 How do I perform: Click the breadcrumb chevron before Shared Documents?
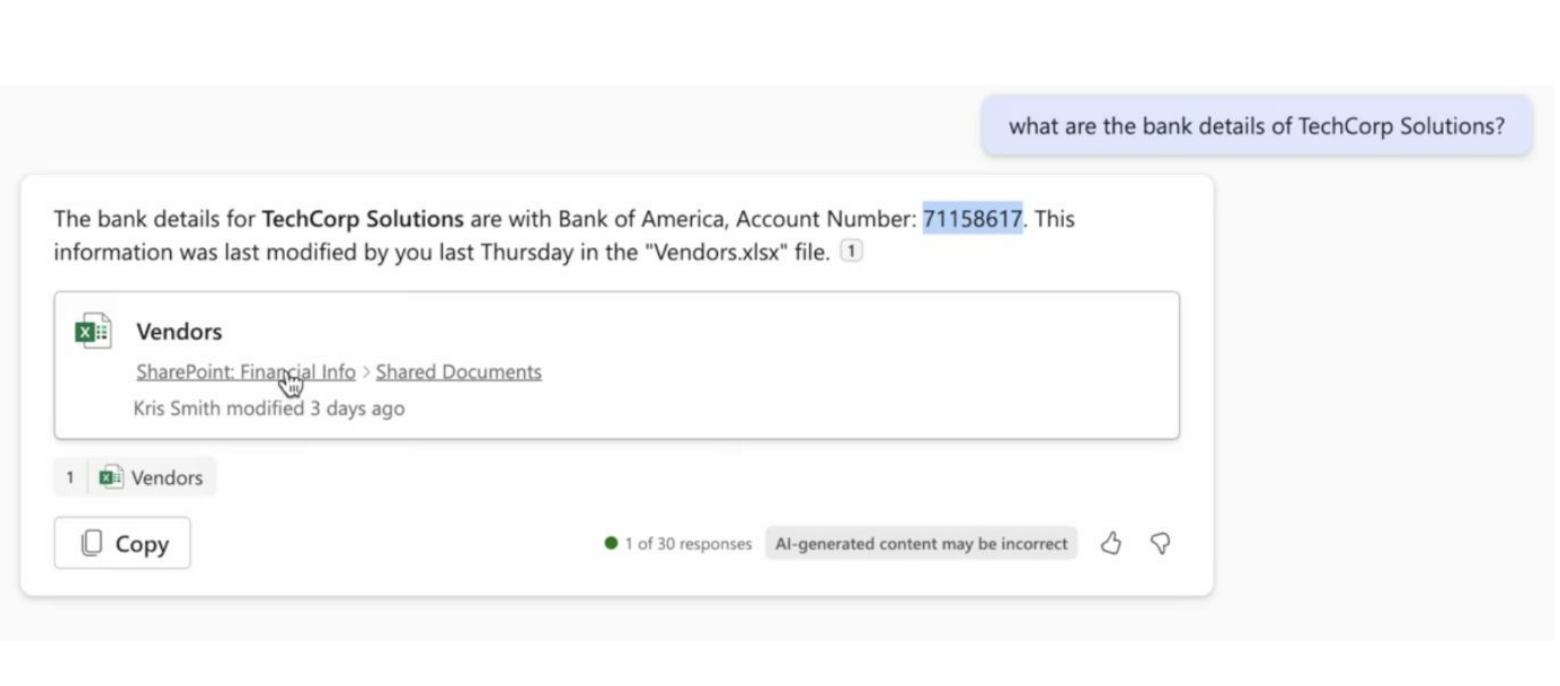pos(366,372)
